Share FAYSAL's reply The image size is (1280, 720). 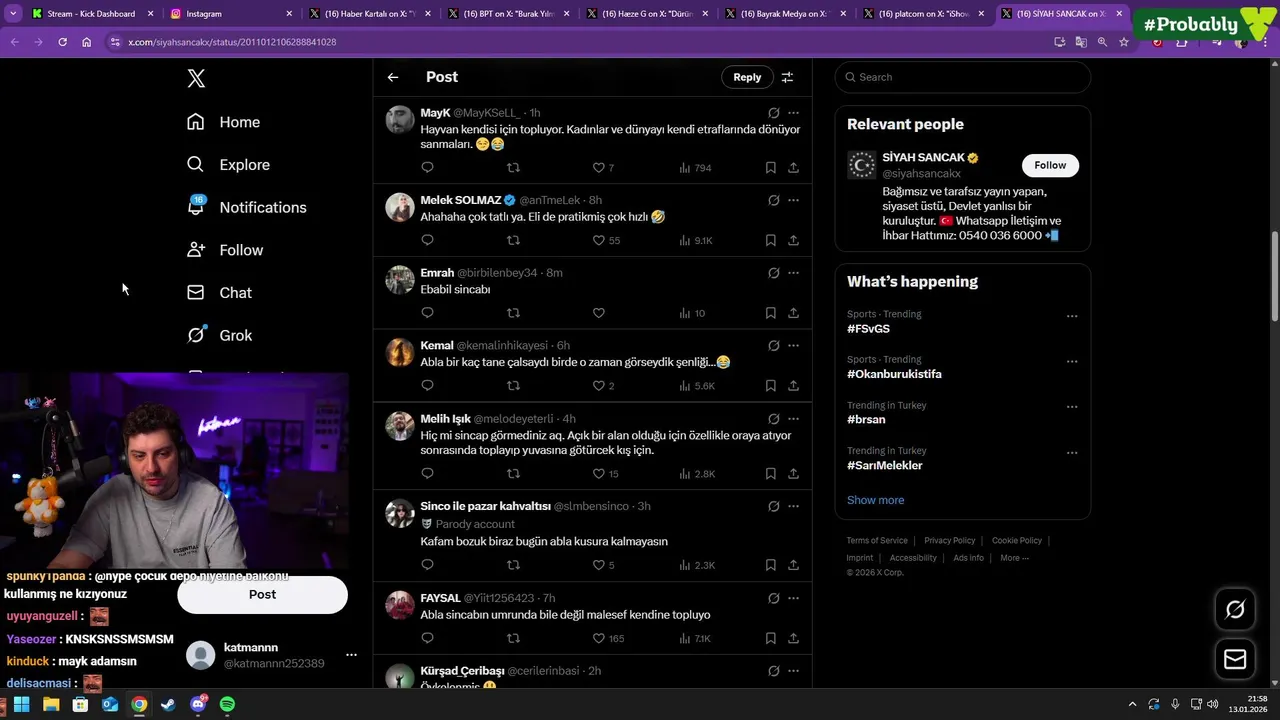[x=793, y=638]
